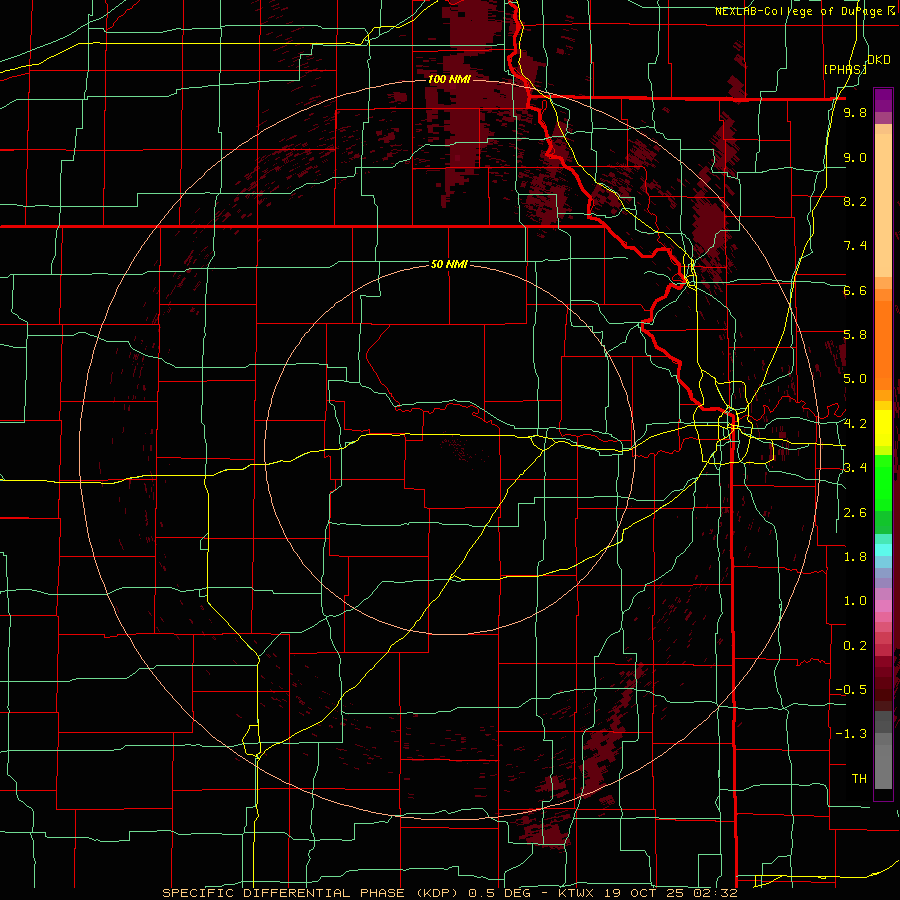900x900 pixels.
Task: Click the 8.2 scale value
Action: tap(855, 201)
